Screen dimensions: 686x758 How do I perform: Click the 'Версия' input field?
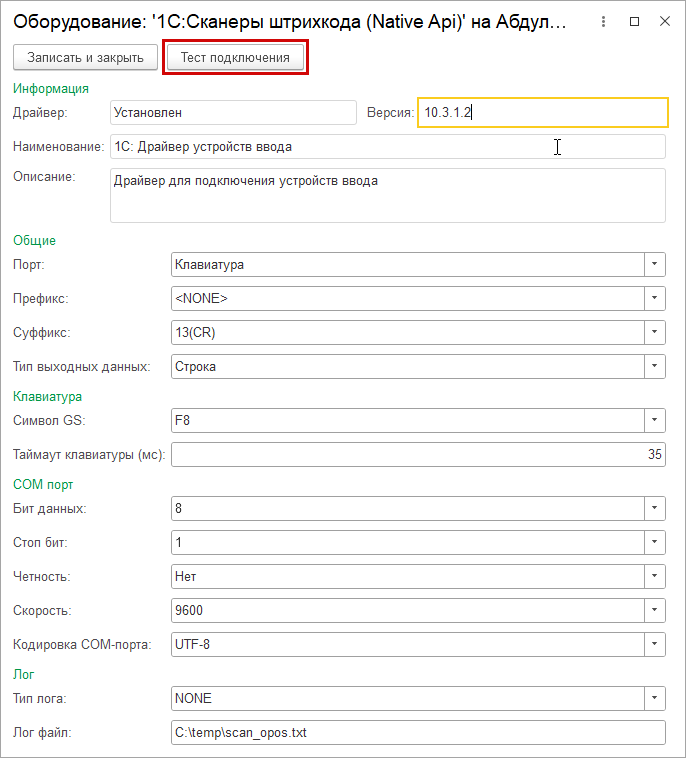pos(542,112)
